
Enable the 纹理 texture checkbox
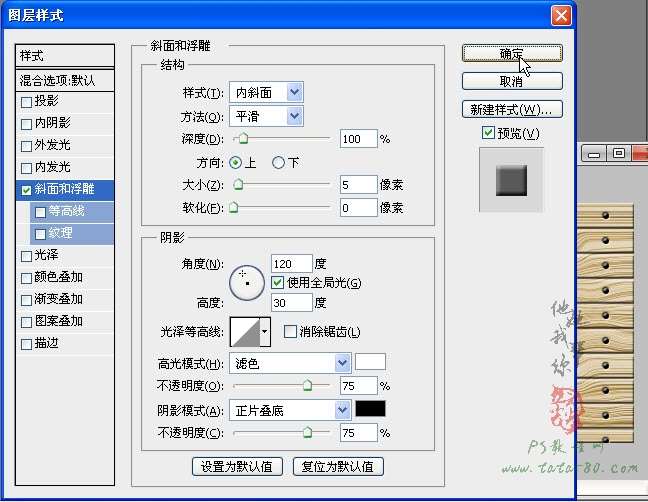(40, 234)
